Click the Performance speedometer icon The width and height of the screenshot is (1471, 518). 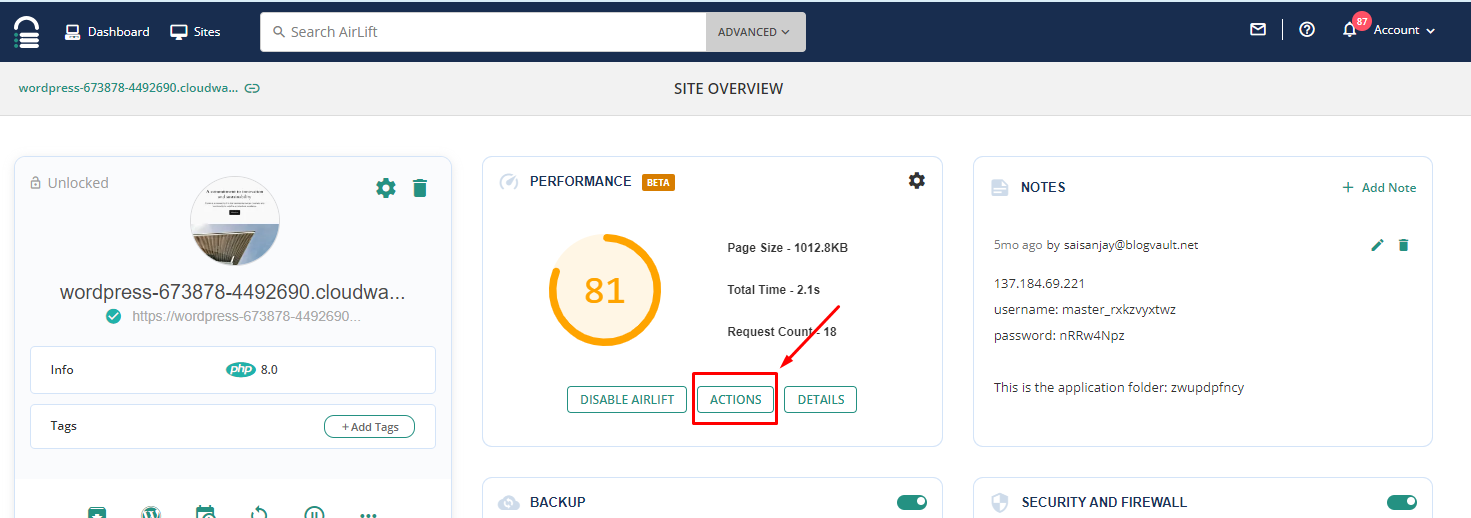509,182
